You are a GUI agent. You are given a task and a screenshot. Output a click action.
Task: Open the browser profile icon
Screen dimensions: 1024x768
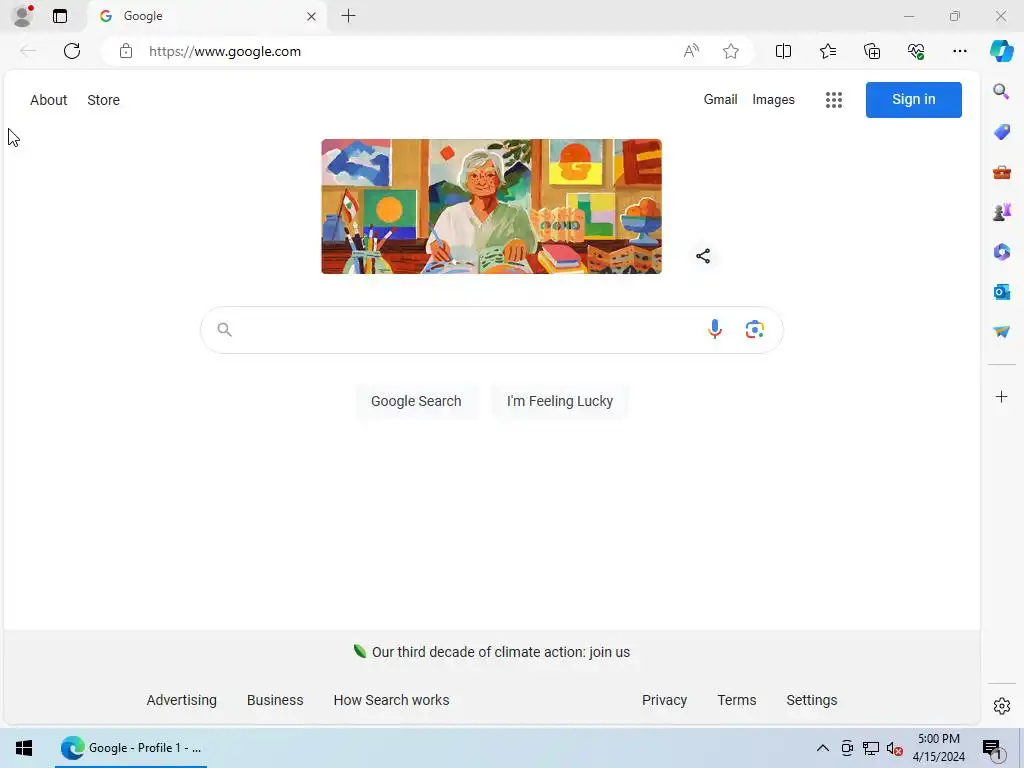23,16
